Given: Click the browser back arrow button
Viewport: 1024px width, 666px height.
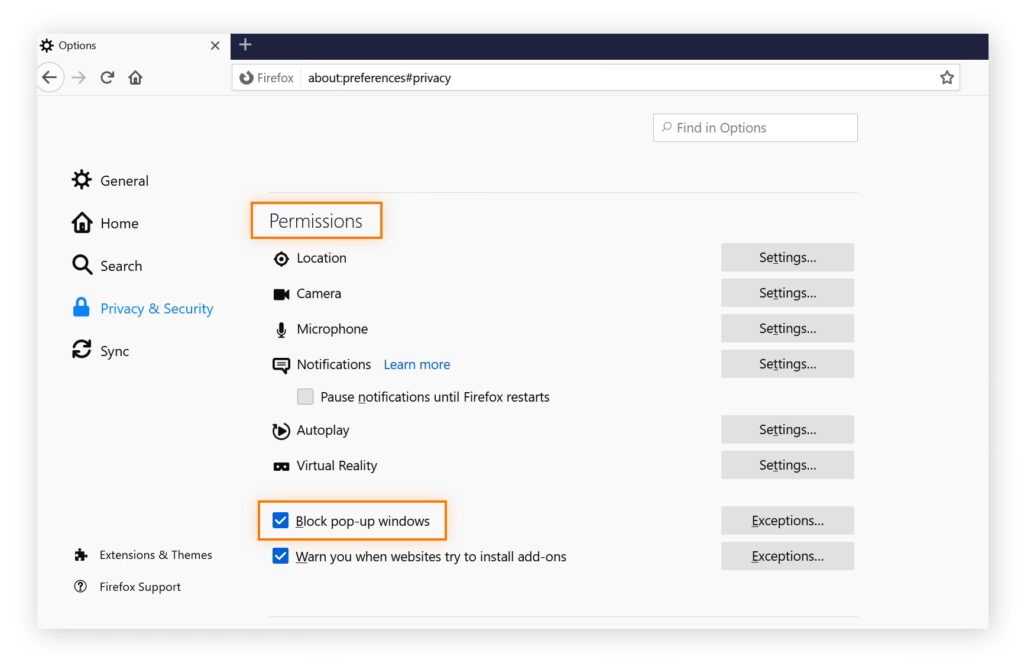Looking at the screenshot, I should pos(50,77).
